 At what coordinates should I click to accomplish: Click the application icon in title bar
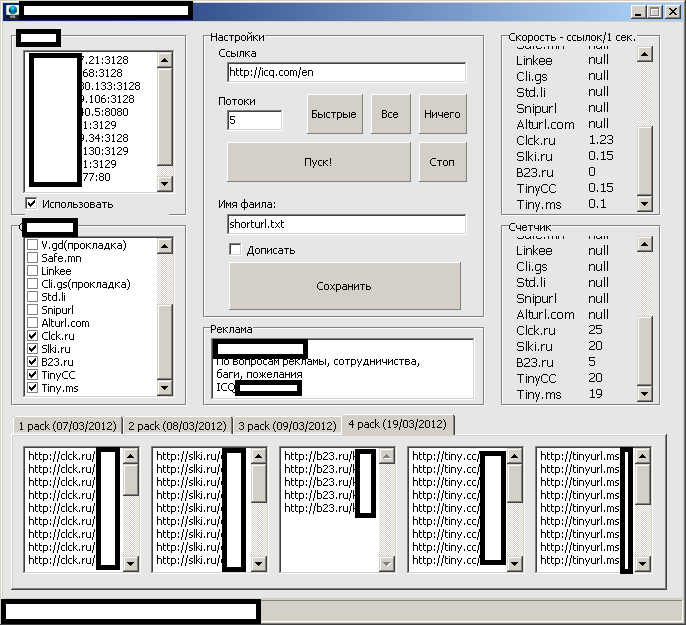pos(11,11)
